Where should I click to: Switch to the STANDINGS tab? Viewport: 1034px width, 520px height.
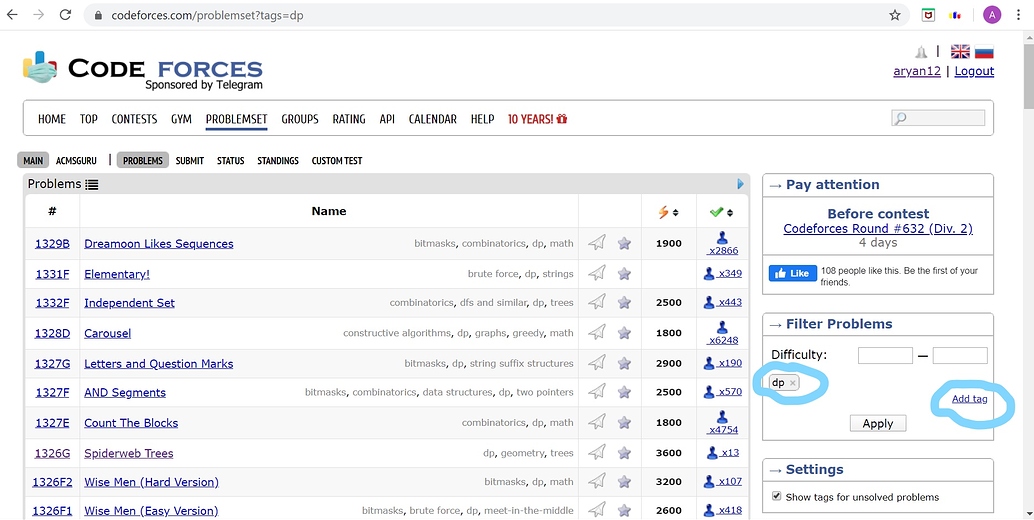click(278, 161)
